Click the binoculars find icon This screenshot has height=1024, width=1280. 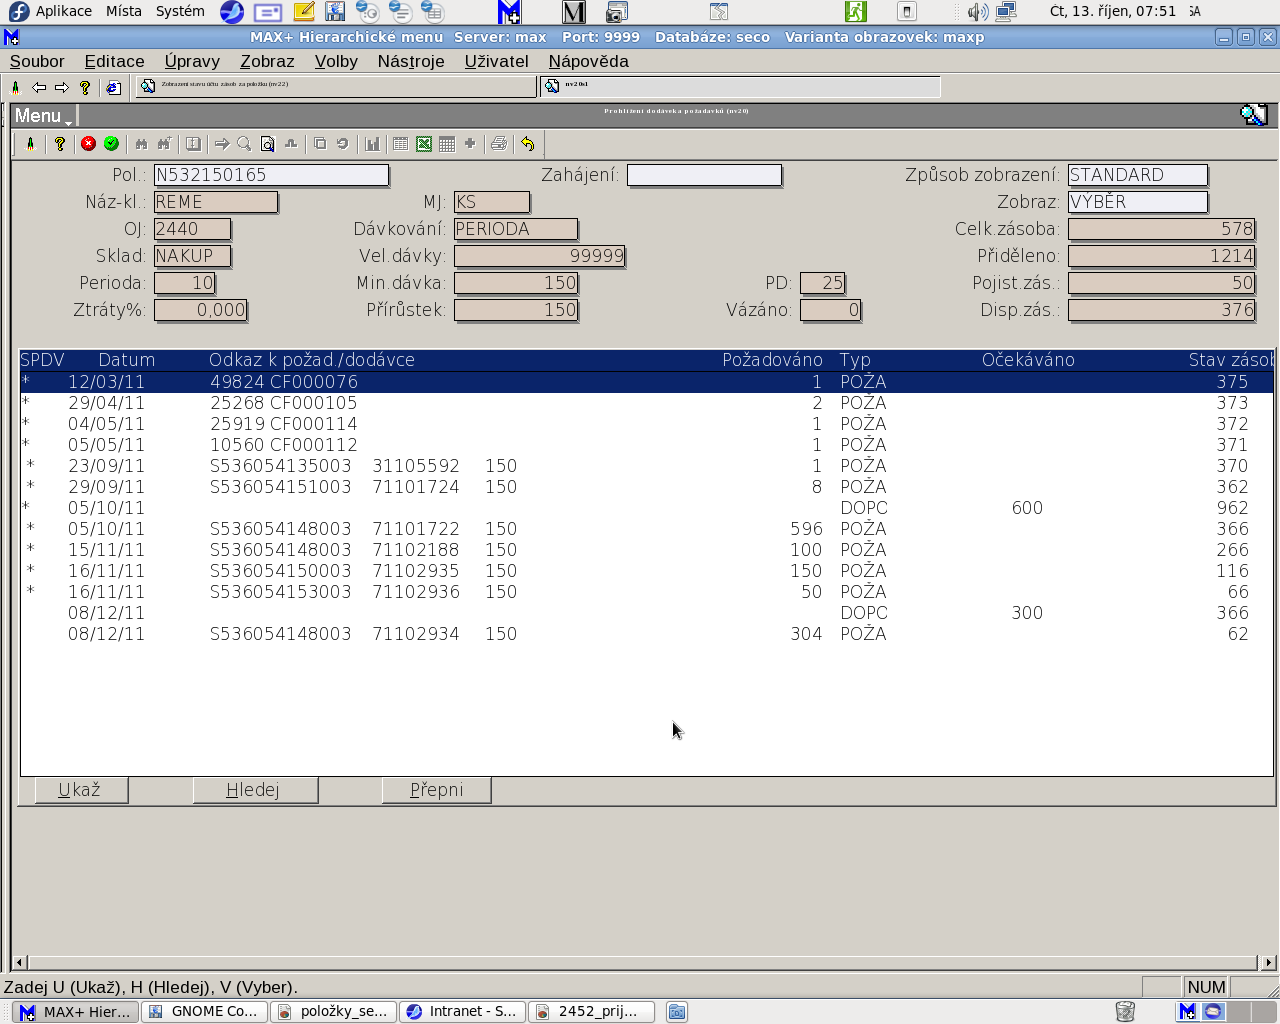(x=141, y=144)
